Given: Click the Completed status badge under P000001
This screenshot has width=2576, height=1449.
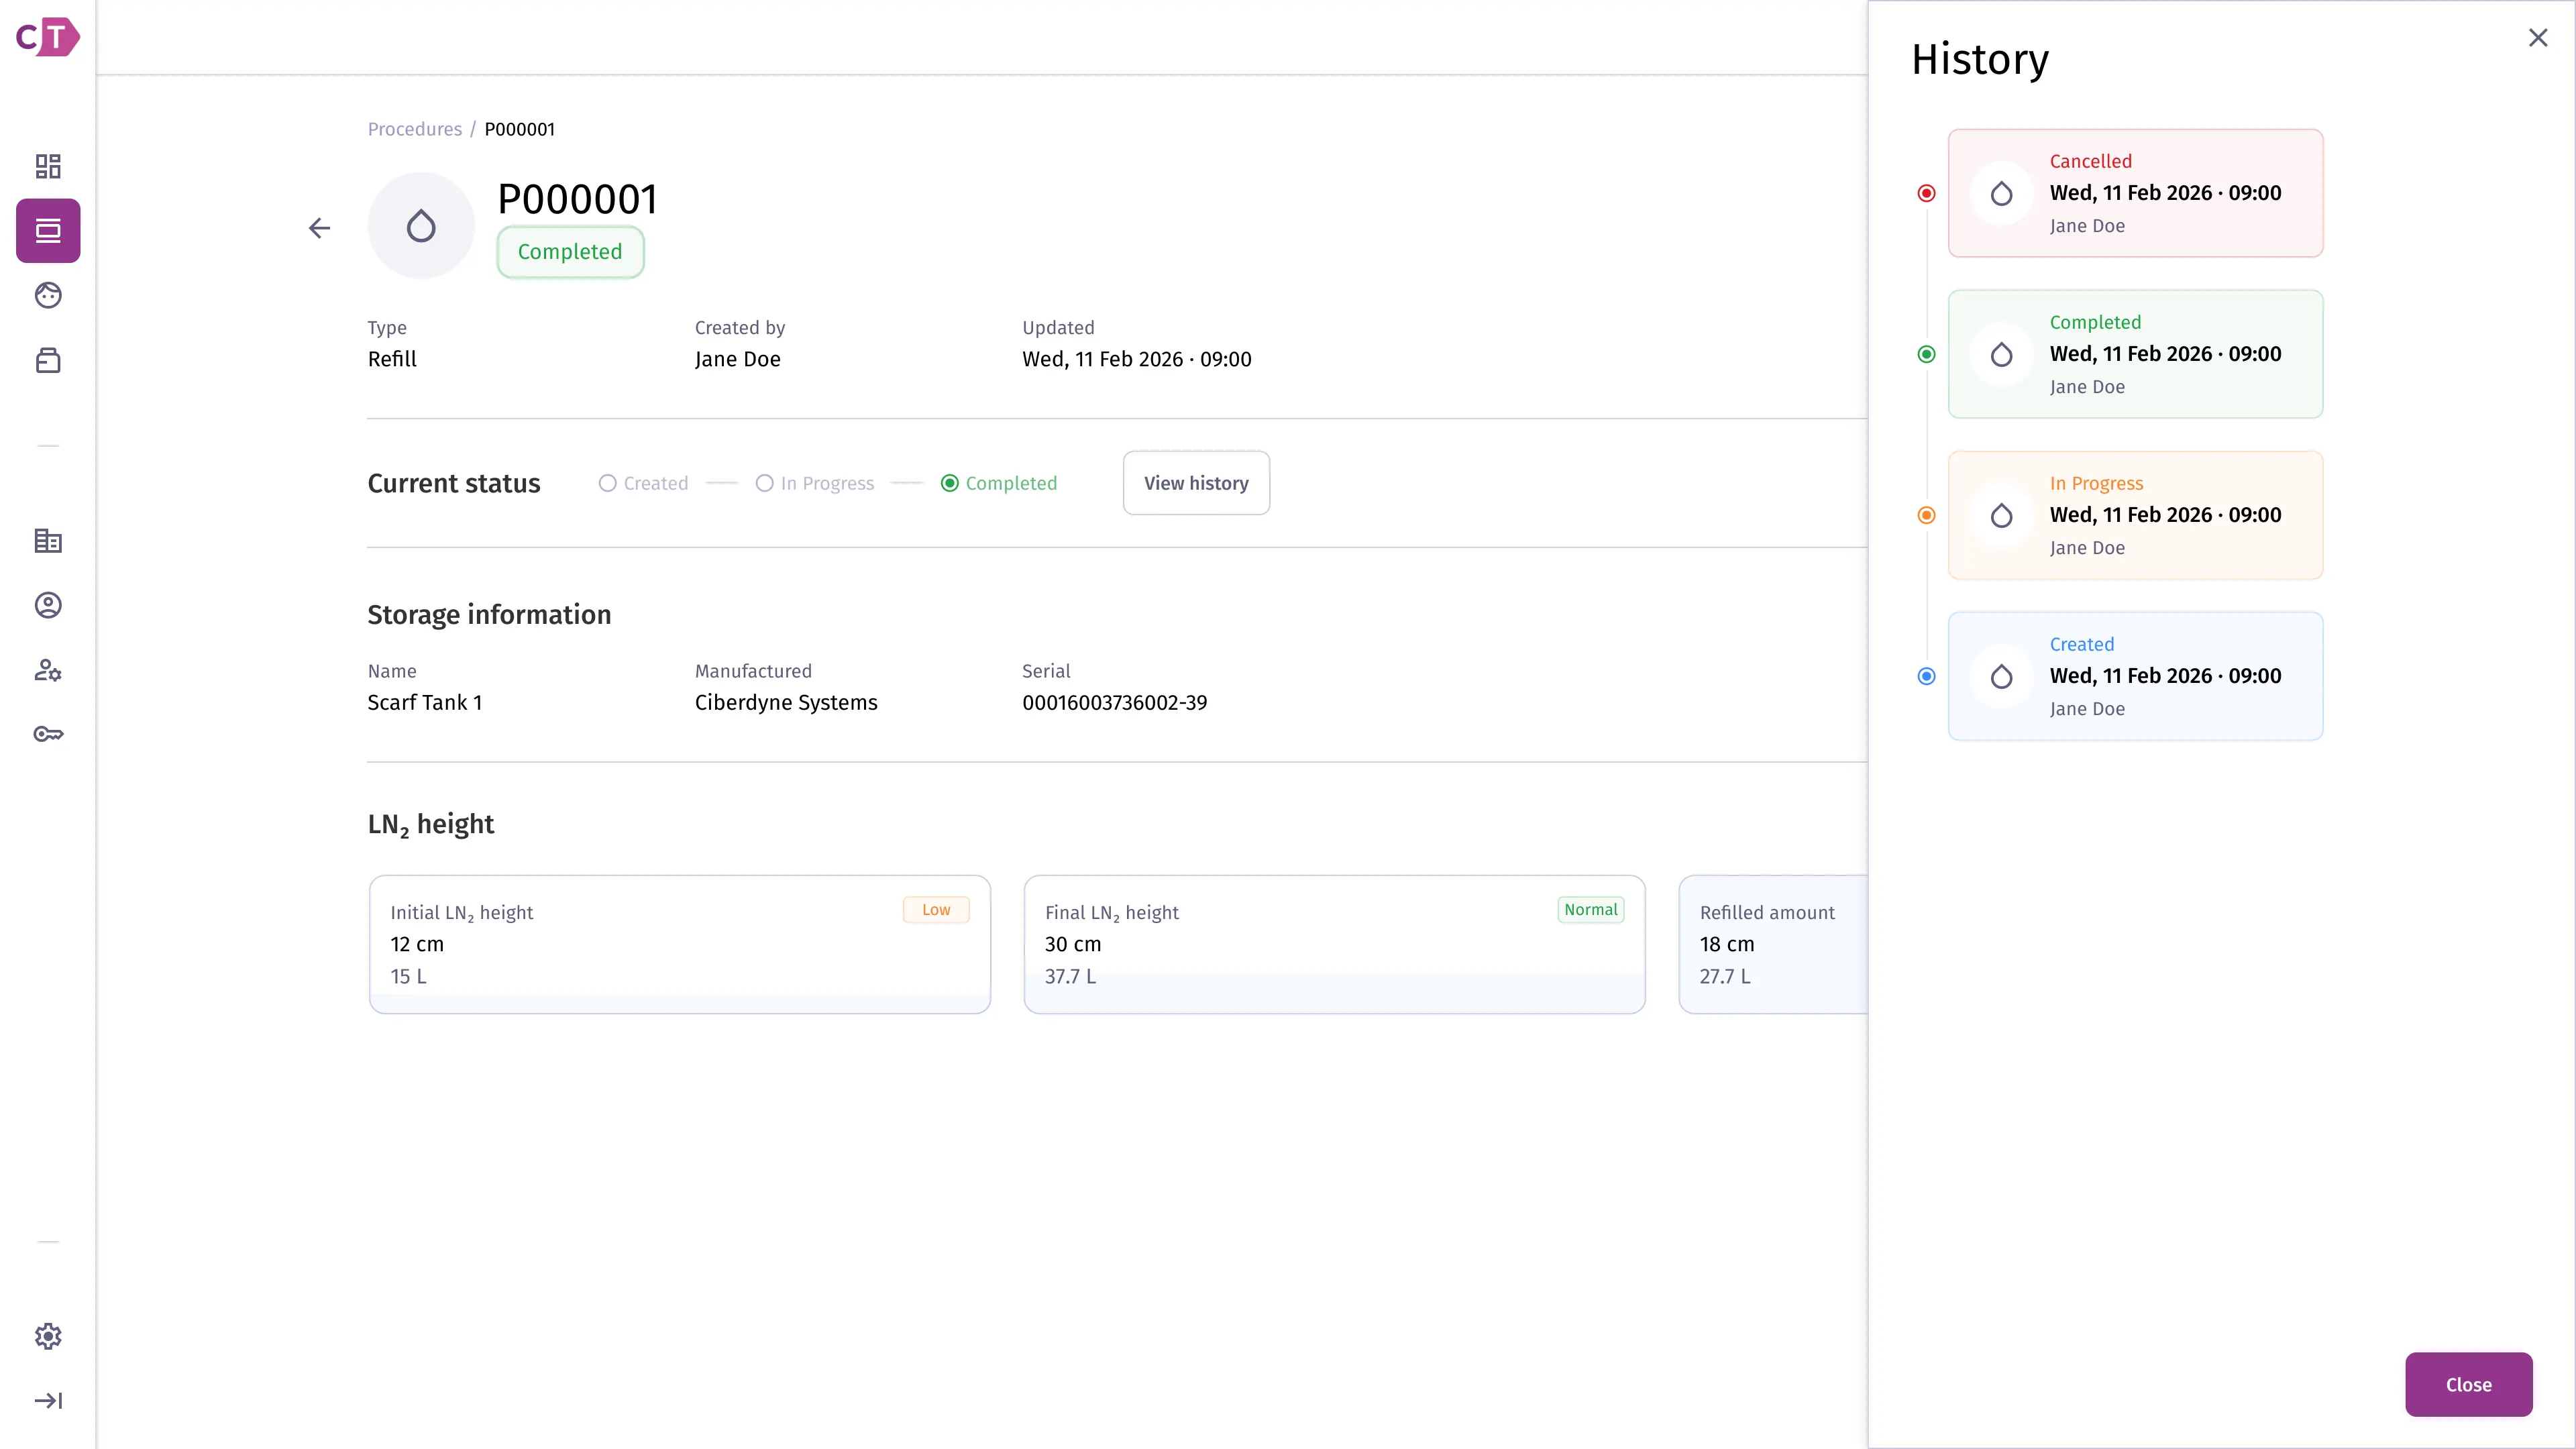Looking at the screenshot, I should point(570,252).
